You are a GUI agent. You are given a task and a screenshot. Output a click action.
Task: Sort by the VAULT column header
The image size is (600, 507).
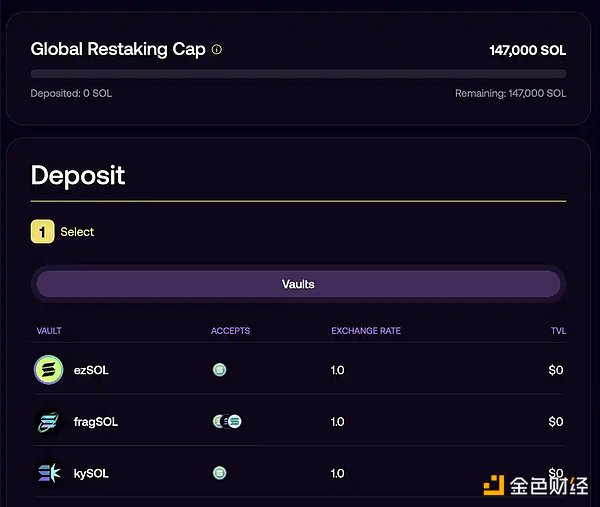49,331
